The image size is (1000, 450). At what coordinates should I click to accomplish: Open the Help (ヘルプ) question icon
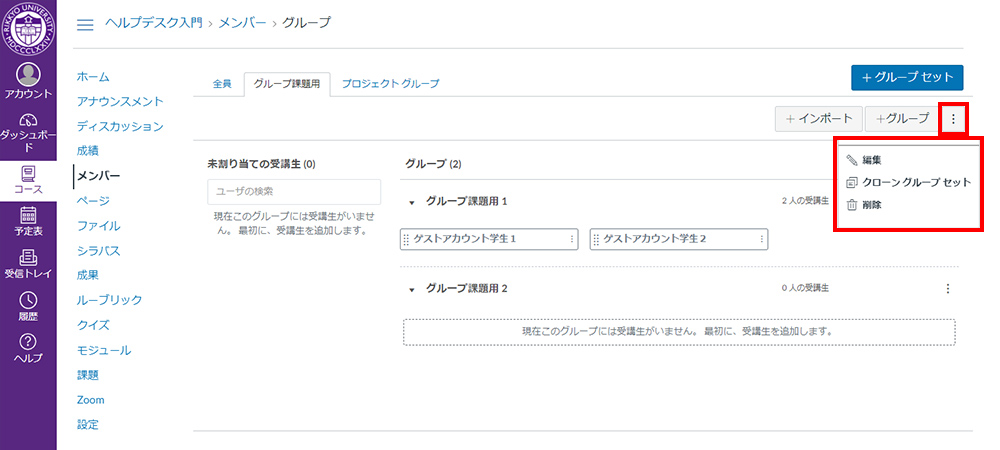[x=28, y=348]
